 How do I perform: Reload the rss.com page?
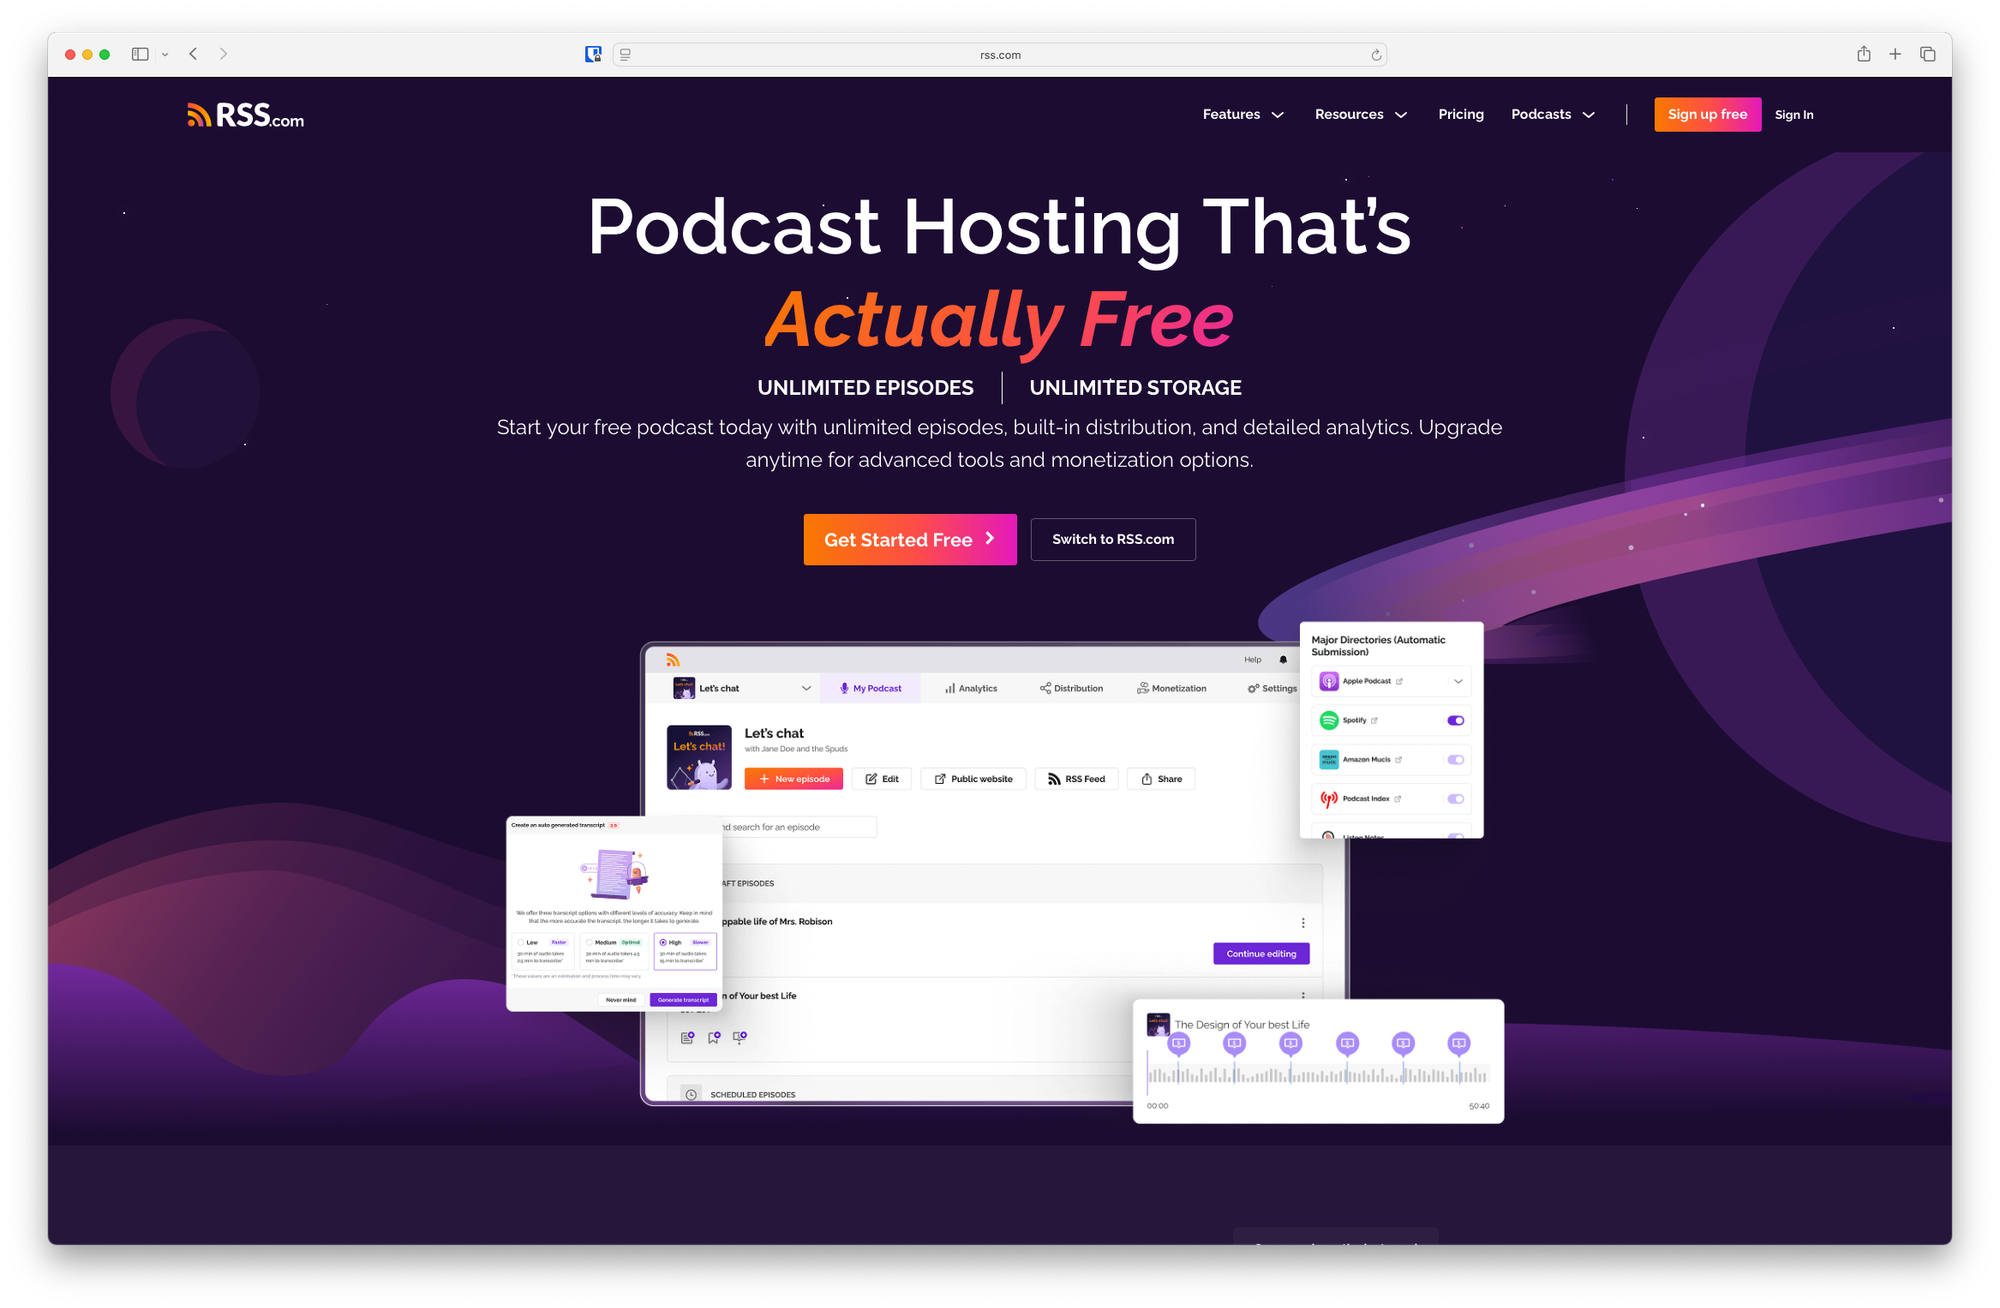click(1376, 55)
